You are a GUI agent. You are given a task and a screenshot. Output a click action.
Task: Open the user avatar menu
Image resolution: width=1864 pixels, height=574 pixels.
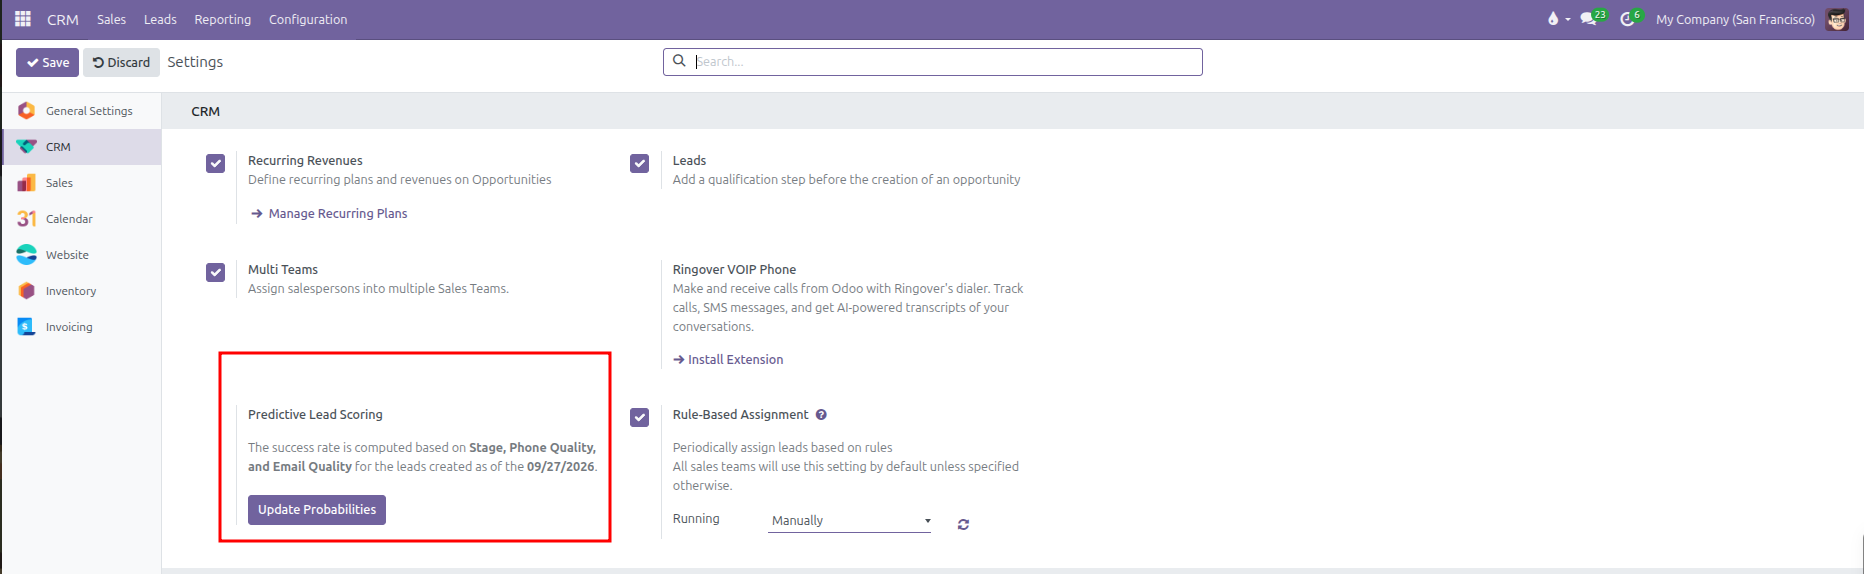pos(1837,19)
